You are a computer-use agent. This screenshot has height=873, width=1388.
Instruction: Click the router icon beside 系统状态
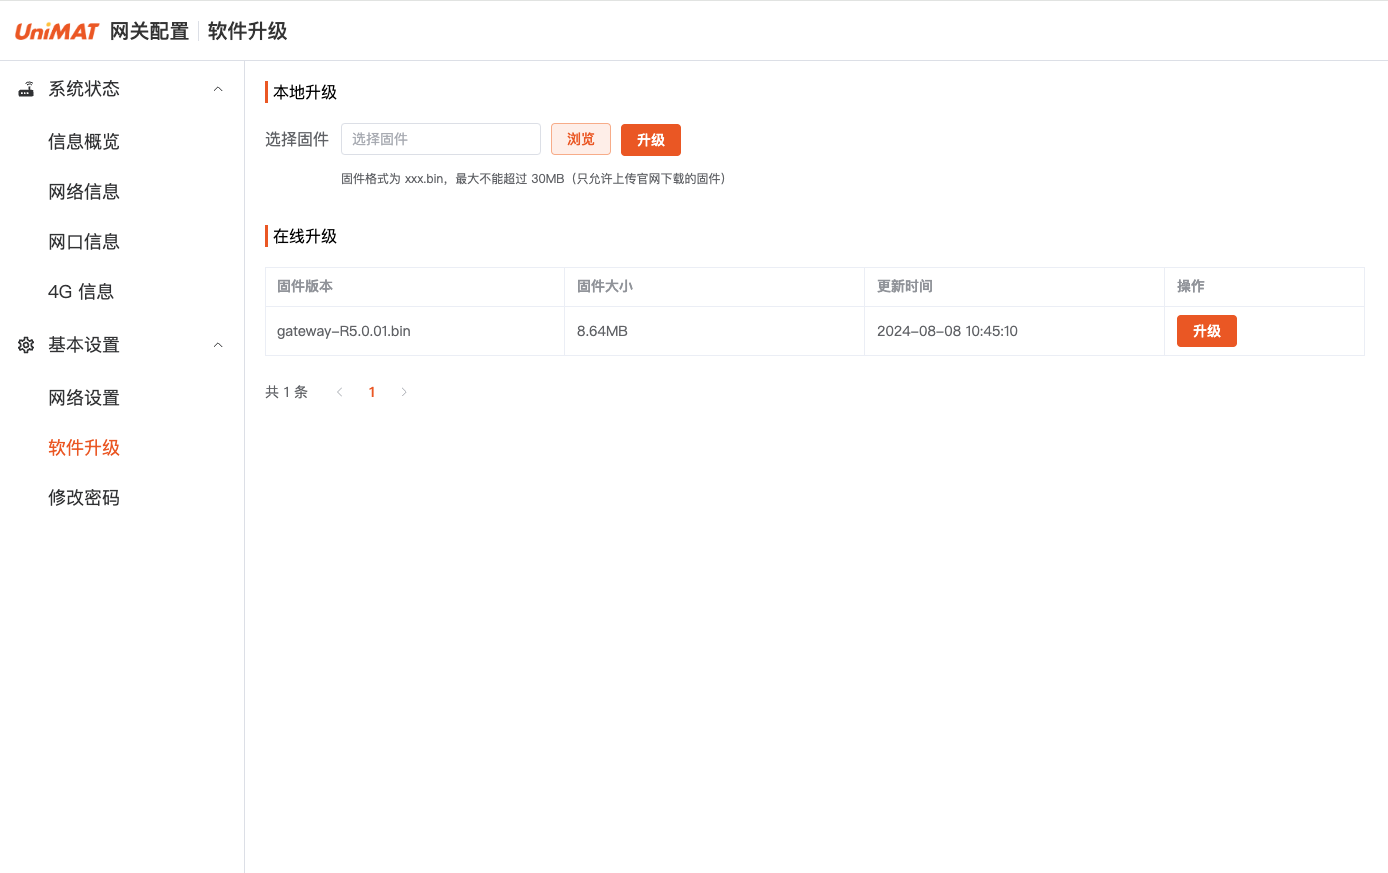pyautogui.click(x=26, y=89)
